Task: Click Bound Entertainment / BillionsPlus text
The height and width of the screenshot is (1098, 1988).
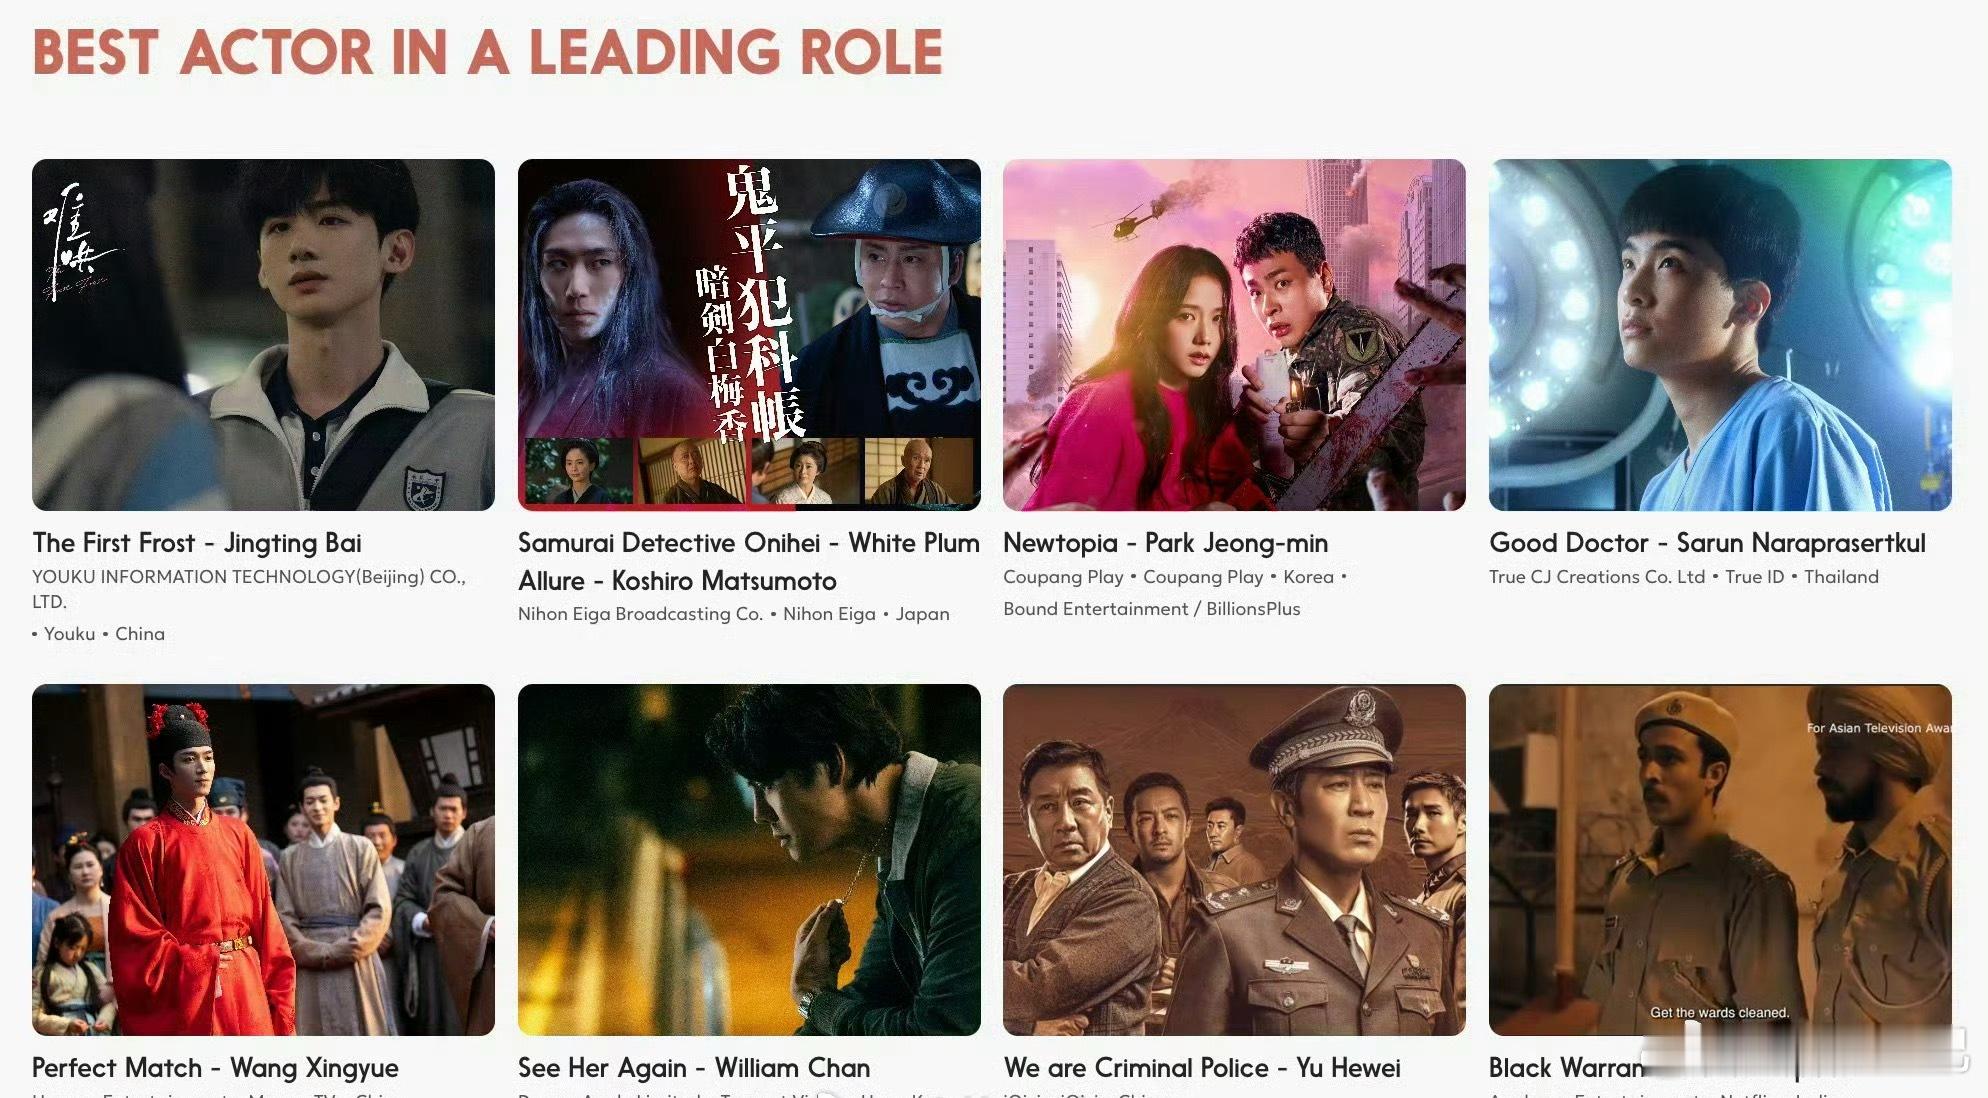Action: coord(1152,609)
